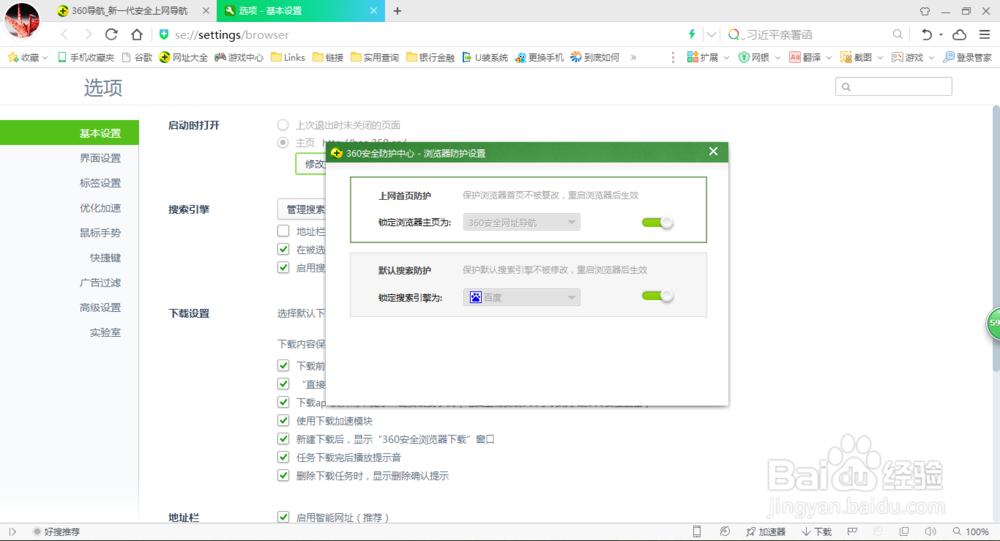
Task: Open the 百度 search engine dropdown
Action: pos(522,297)
